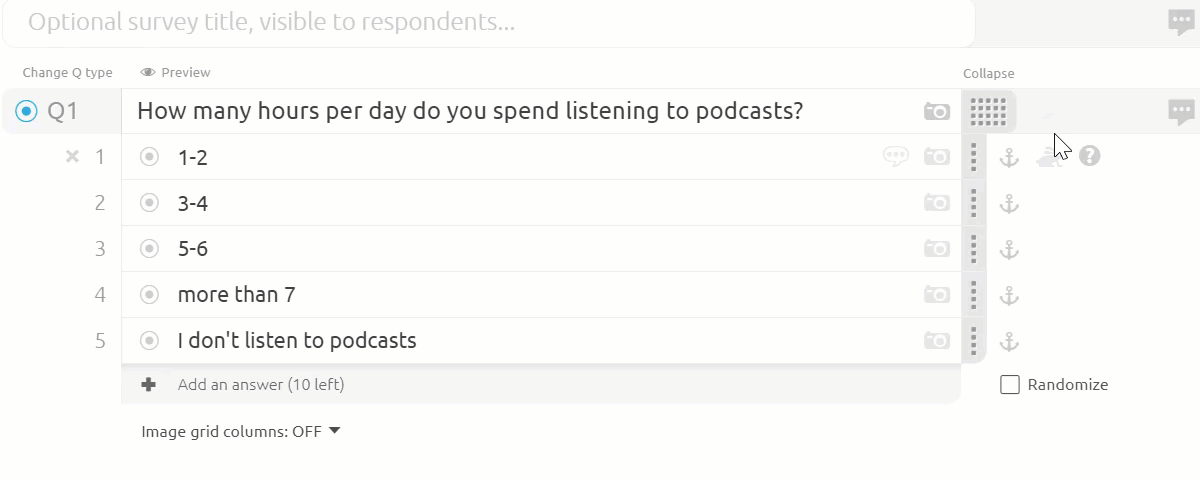This screenshot has width=1200, height=480.
Task: Open the comment icon beside the survey title
Action: [1182, 22]
